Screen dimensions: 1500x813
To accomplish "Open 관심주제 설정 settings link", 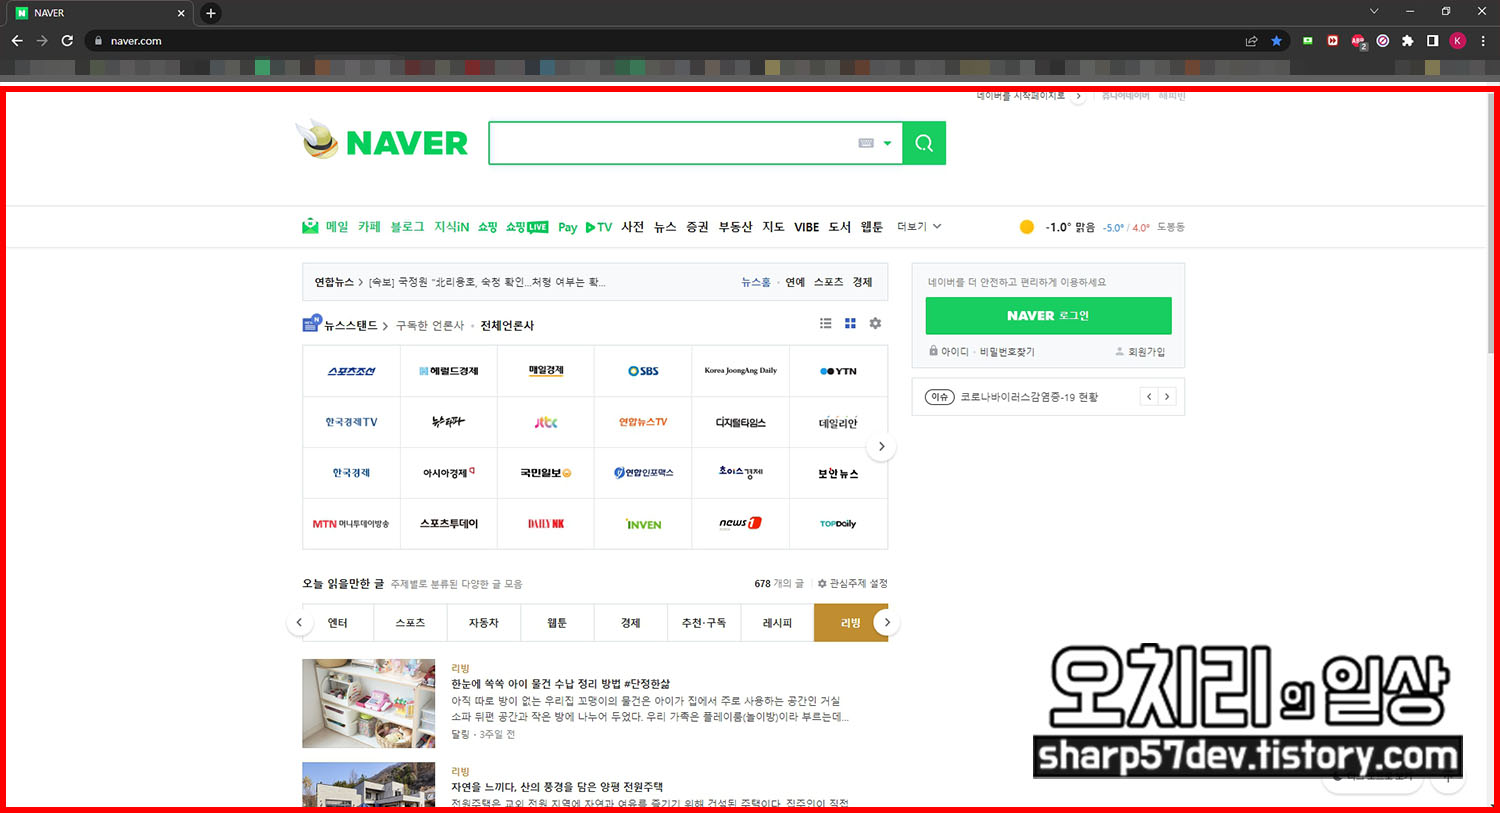I will click(852, 584).
